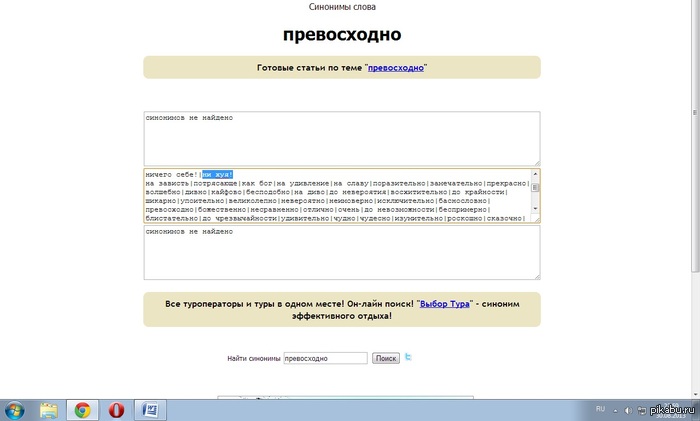Click the synonym 'сказочно'
The height and width of the screenshot is (421, 700).
pos(504,218)
